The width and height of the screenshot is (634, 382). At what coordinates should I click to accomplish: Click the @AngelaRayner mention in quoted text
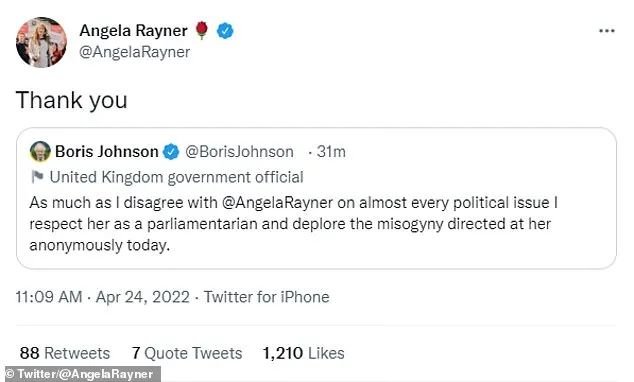[x=277, y=203]
